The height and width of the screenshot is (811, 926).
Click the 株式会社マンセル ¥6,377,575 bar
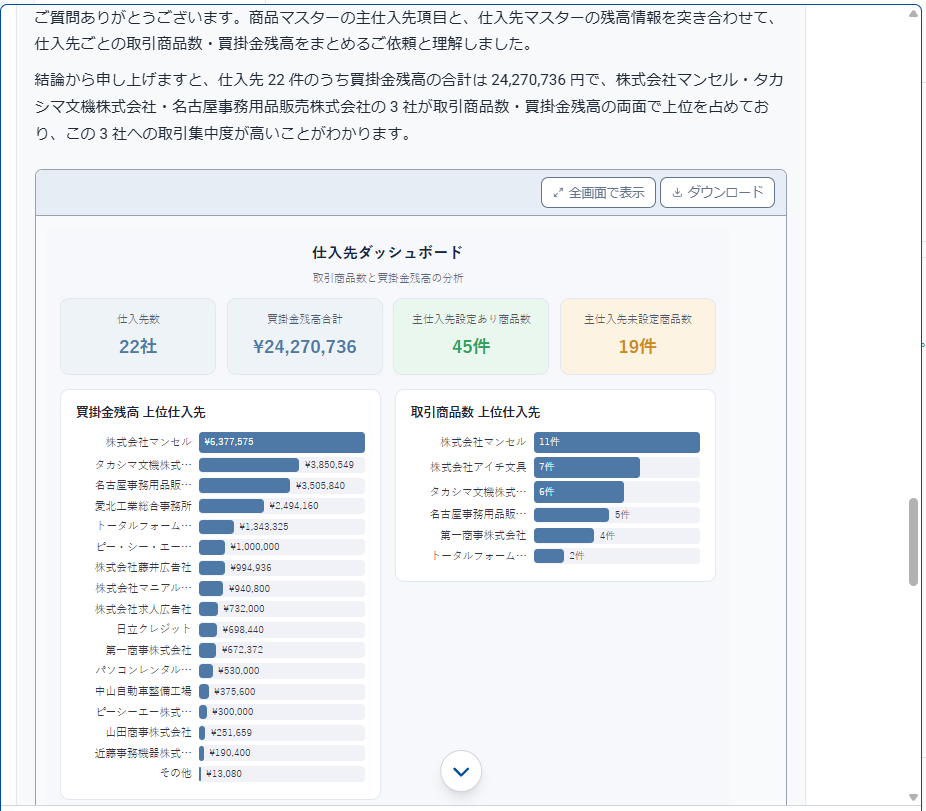tap(282, 442)
